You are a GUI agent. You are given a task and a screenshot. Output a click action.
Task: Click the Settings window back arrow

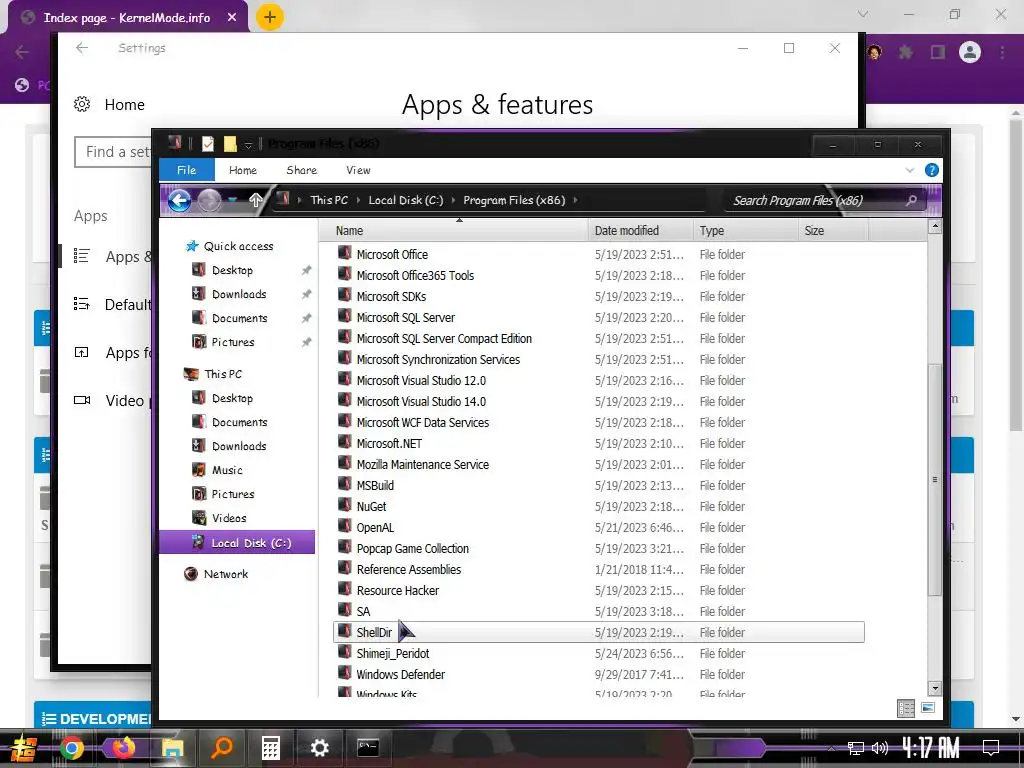tap(82, 48)
